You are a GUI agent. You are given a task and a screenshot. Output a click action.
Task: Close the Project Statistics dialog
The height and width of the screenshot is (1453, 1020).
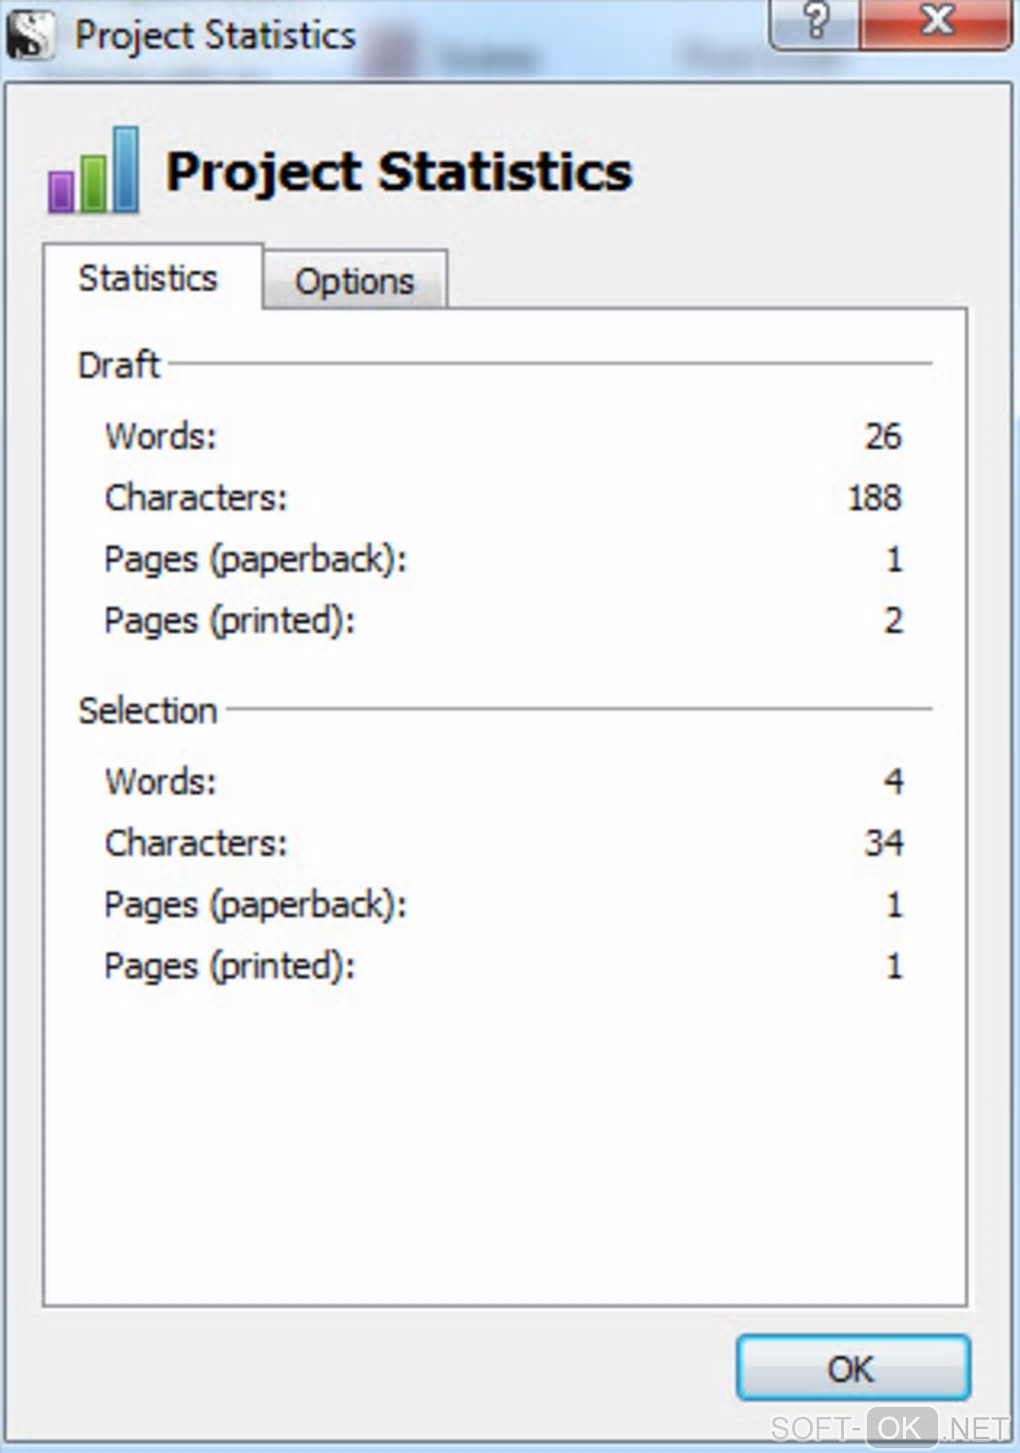(935, 22)
